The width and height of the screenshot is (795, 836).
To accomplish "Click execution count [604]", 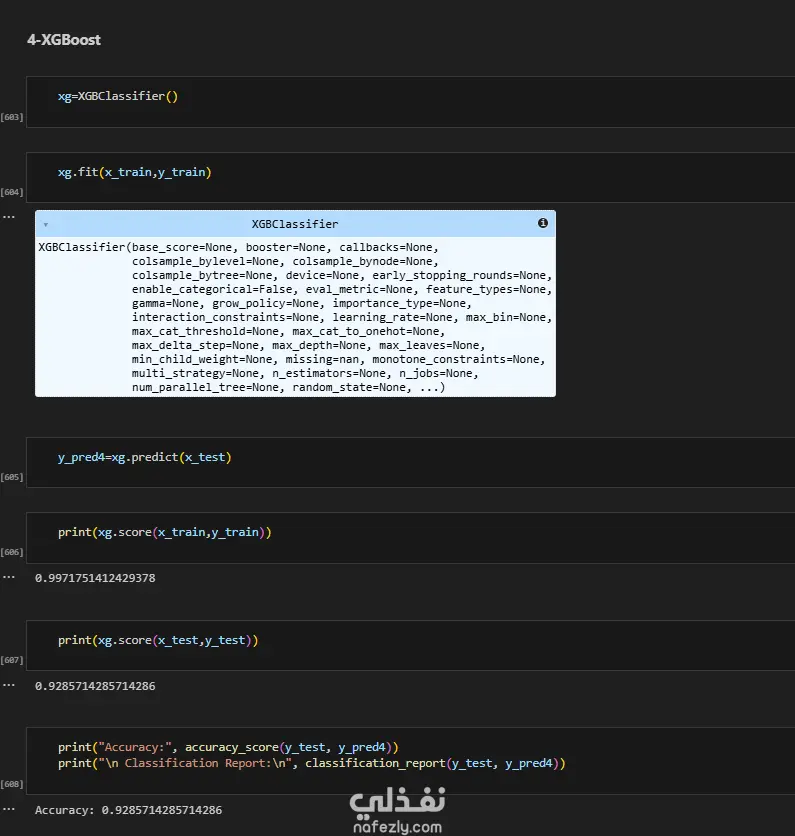I will click(12, 192).
